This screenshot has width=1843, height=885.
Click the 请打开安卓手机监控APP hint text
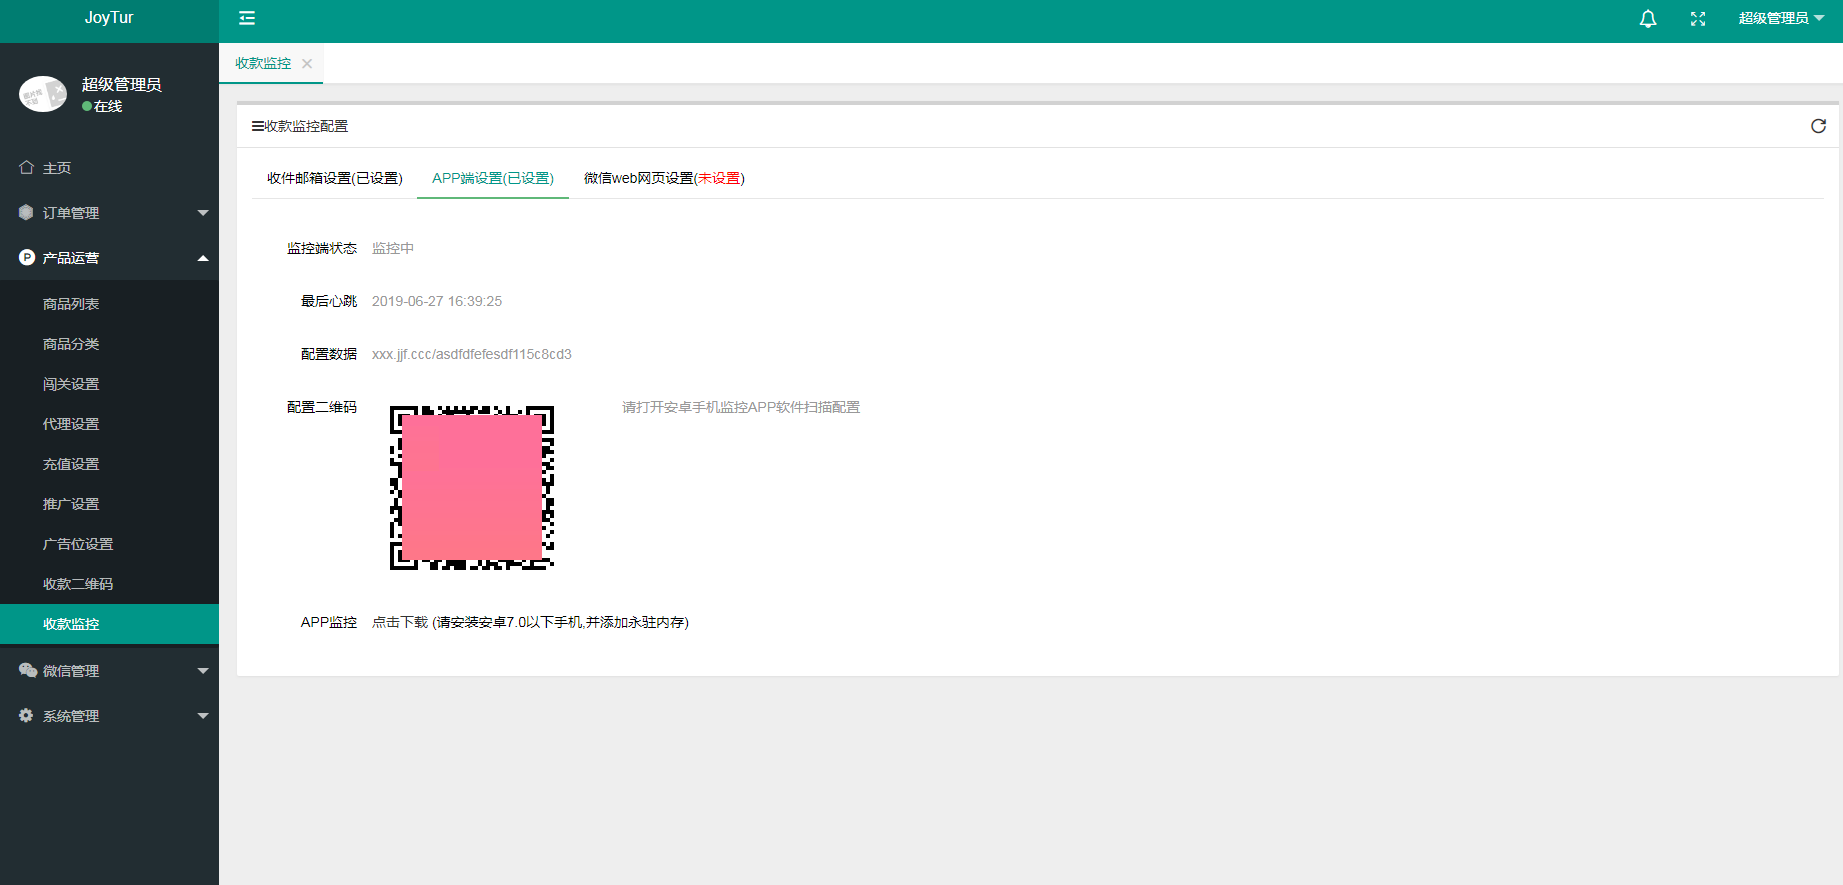point(741,407)
